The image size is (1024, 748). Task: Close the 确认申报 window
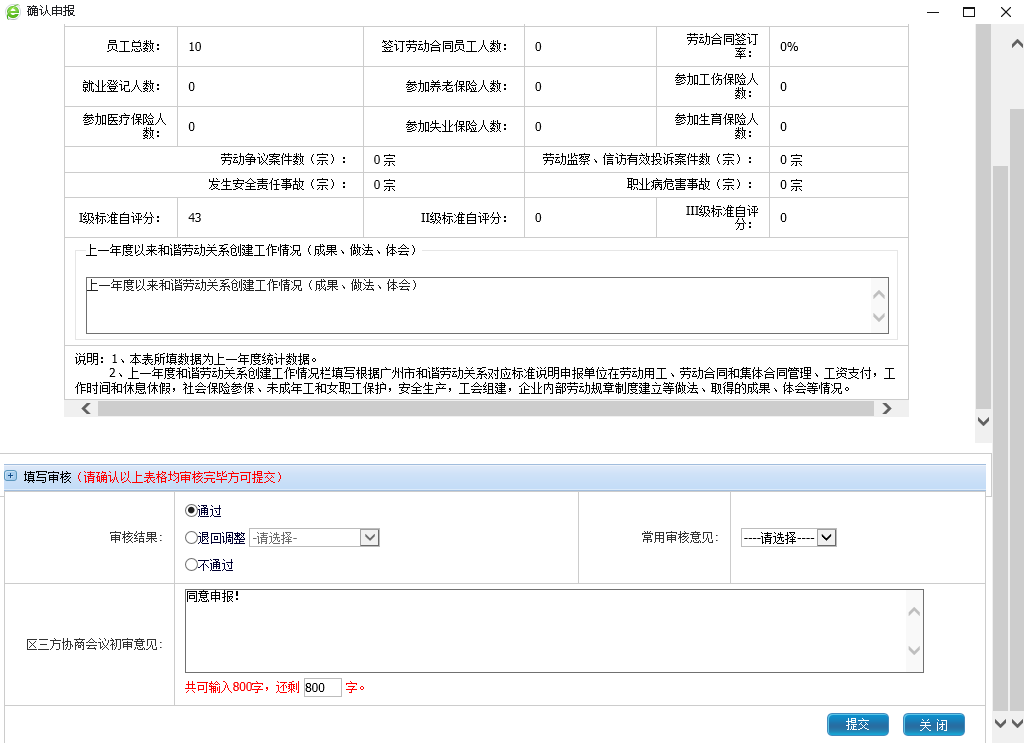click(1006, 12)
